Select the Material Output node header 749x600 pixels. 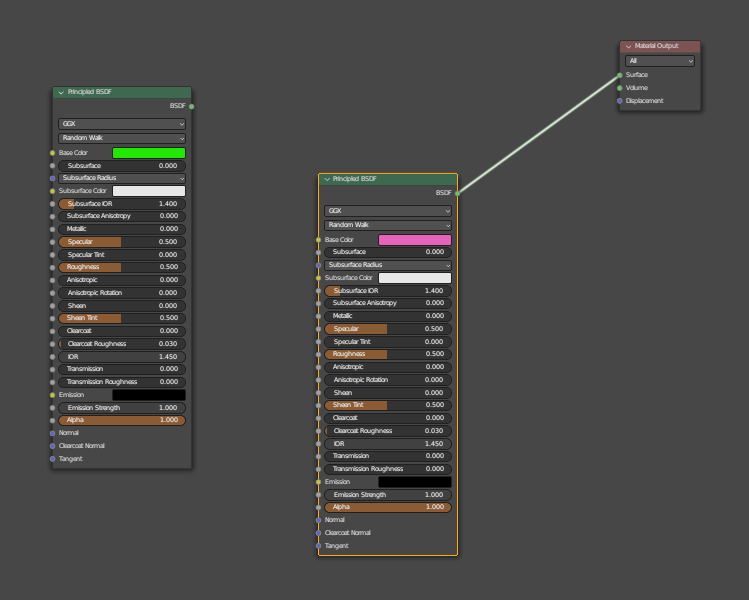[660, 46]
